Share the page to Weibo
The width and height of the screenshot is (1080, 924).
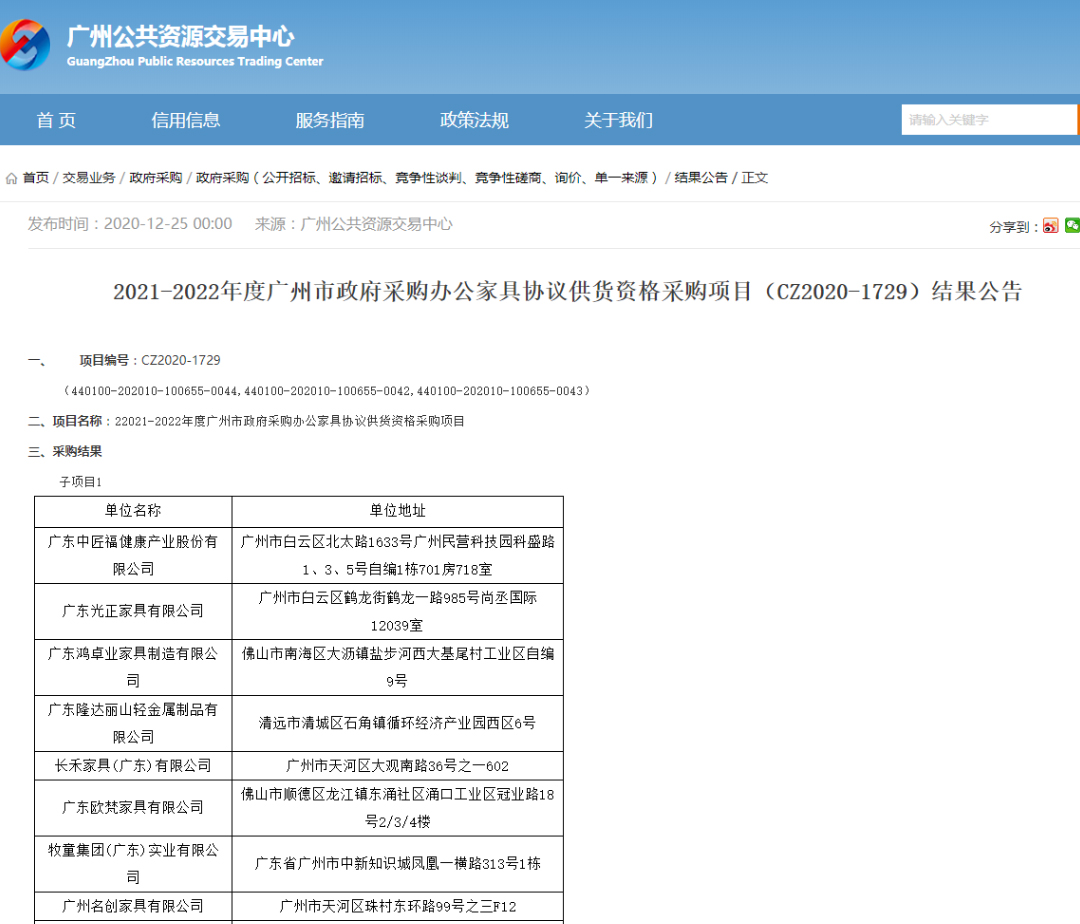tap(1050, 226)
